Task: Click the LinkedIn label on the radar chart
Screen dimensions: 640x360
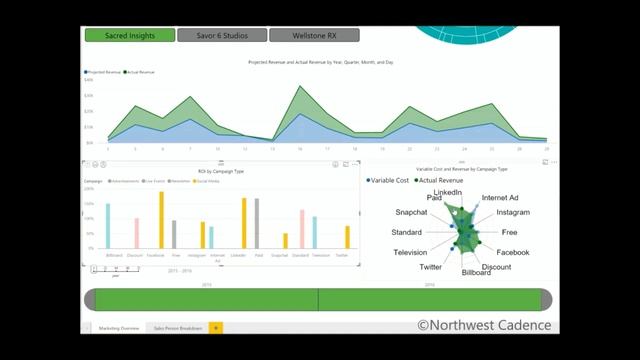Action: click(x=448, y=192)
